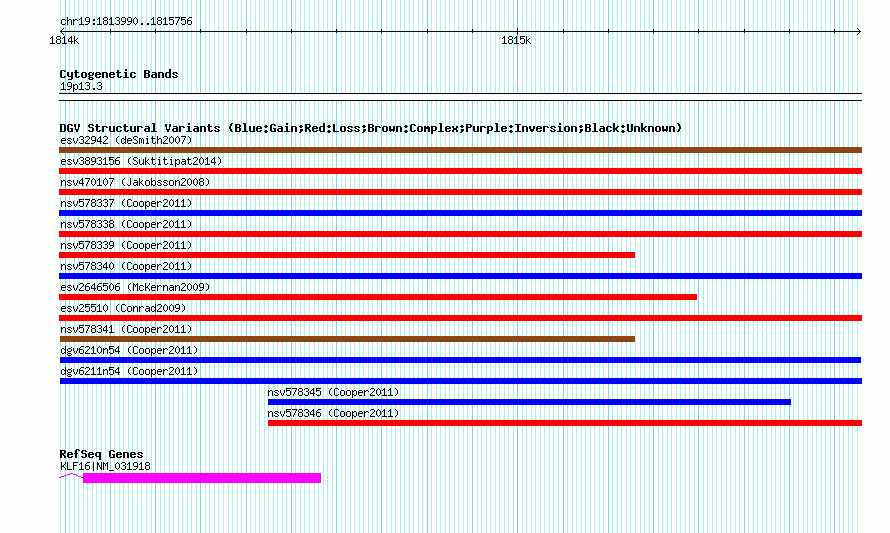Select the brown esv32942 complex variant bar
Image resolution: width=890 pixels, height=533 pixels.
460,150
